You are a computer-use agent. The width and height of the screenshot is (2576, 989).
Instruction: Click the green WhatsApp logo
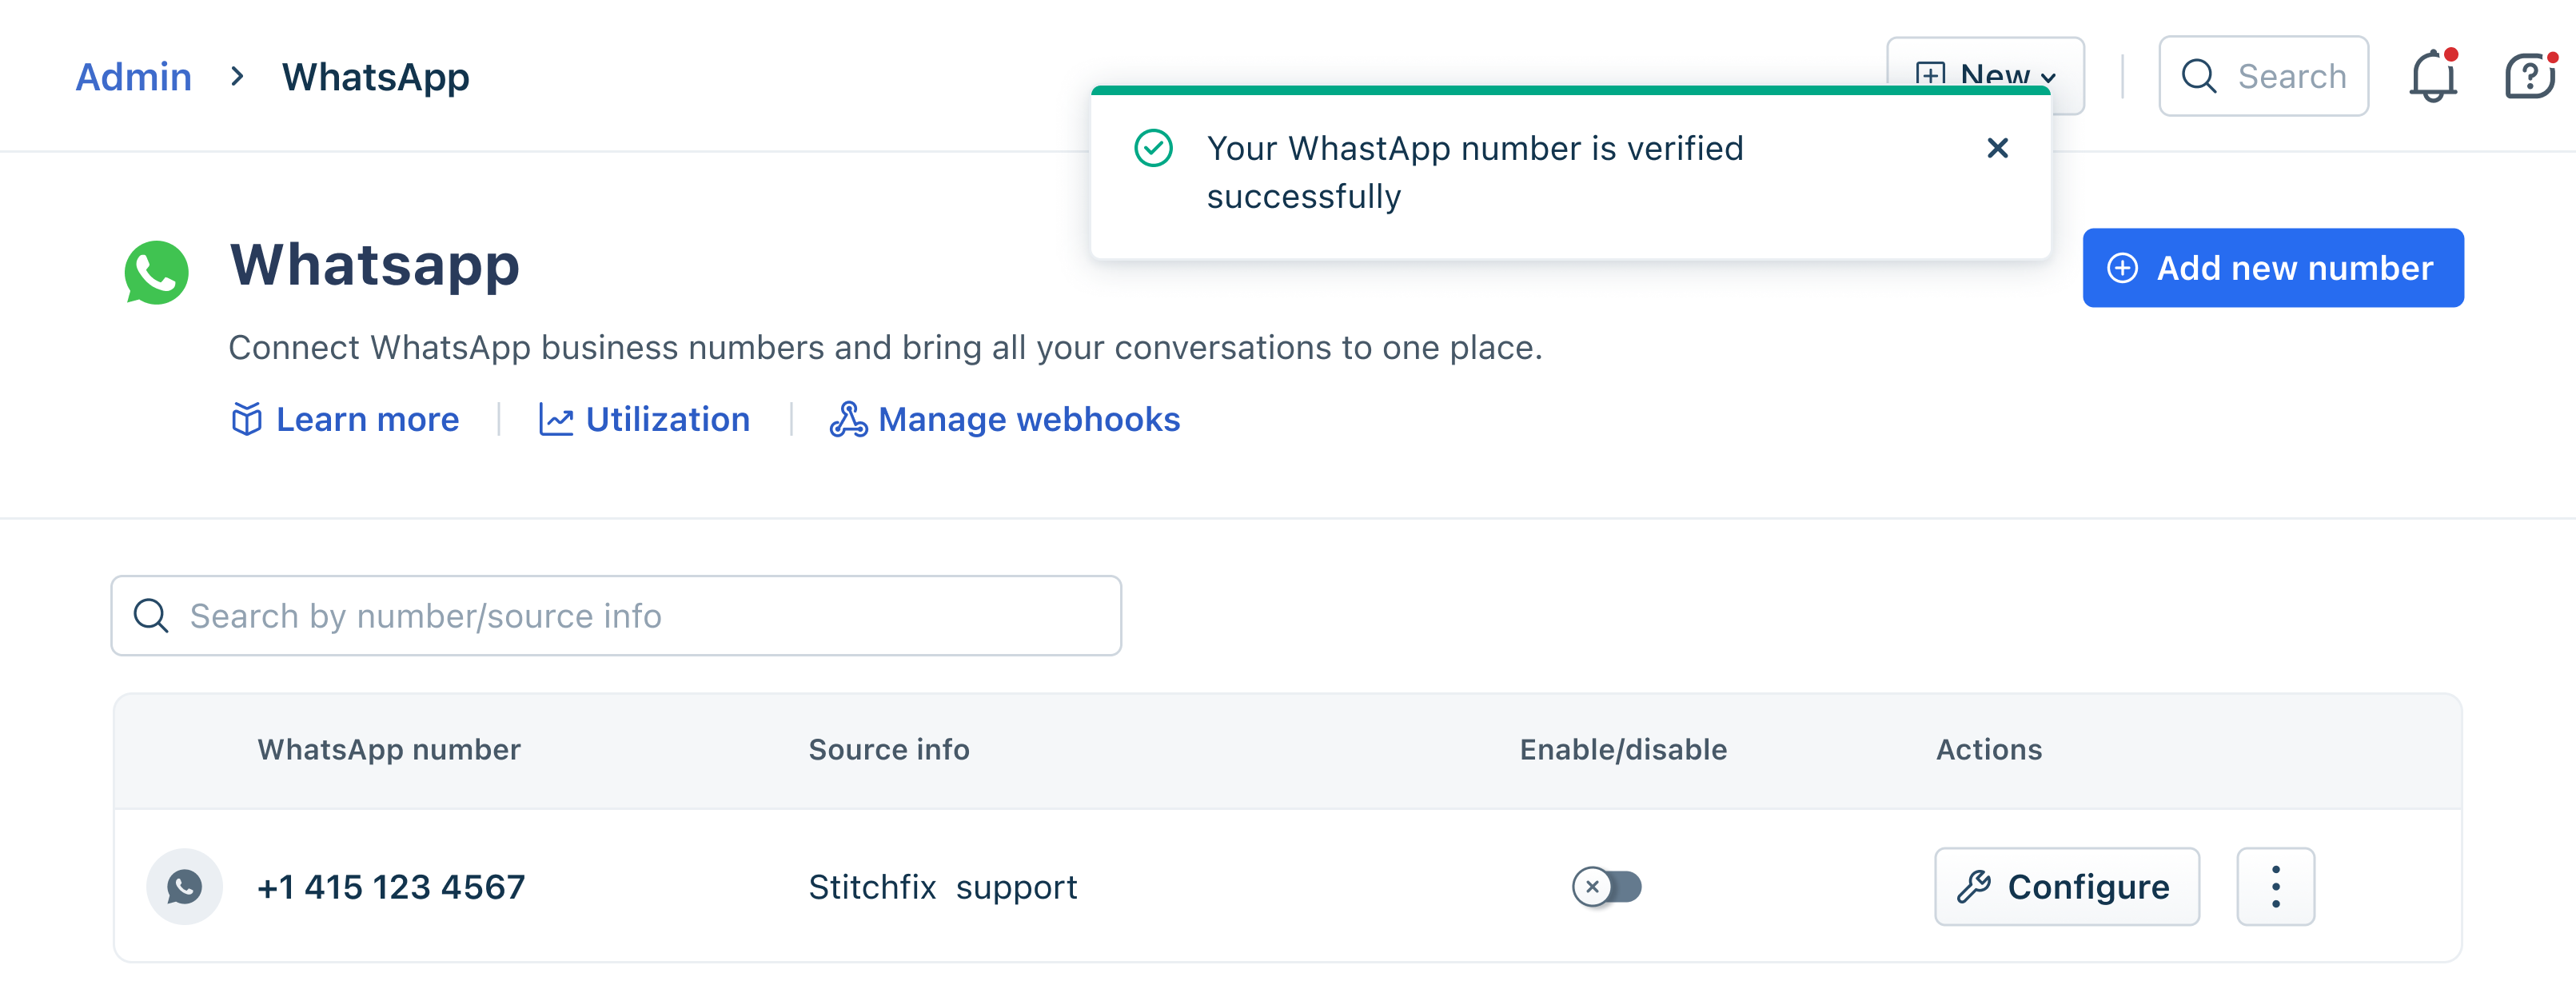pyautogui.click(x=156, y=271)
